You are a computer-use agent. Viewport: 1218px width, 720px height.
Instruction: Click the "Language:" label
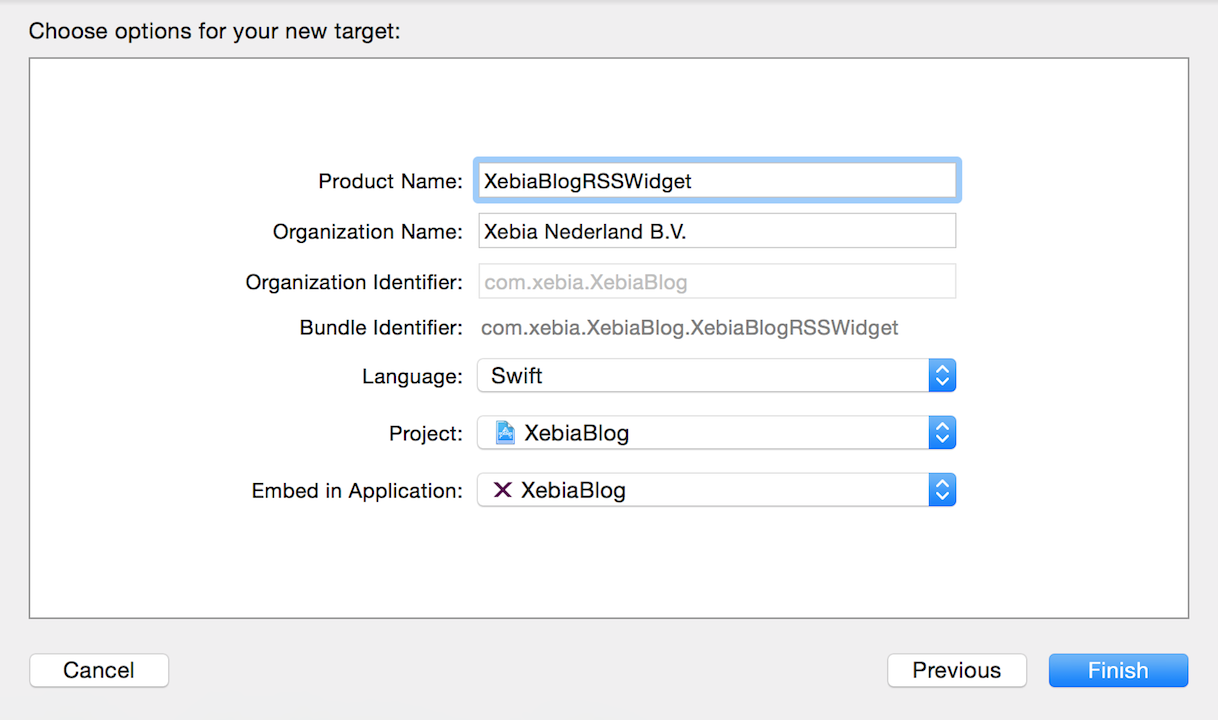tap(412, 377)
